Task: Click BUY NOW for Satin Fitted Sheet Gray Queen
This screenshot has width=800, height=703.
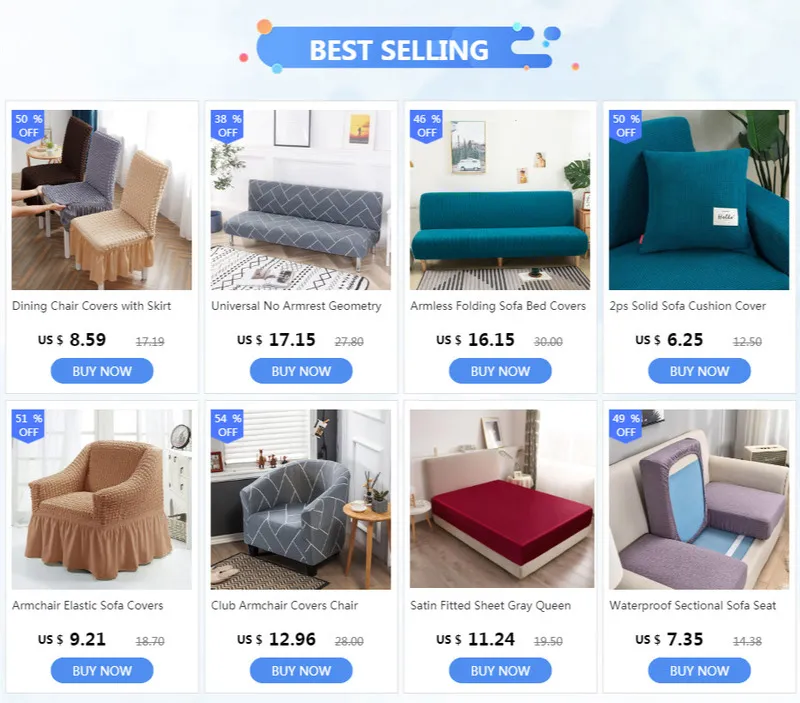Action: [500, 670]
